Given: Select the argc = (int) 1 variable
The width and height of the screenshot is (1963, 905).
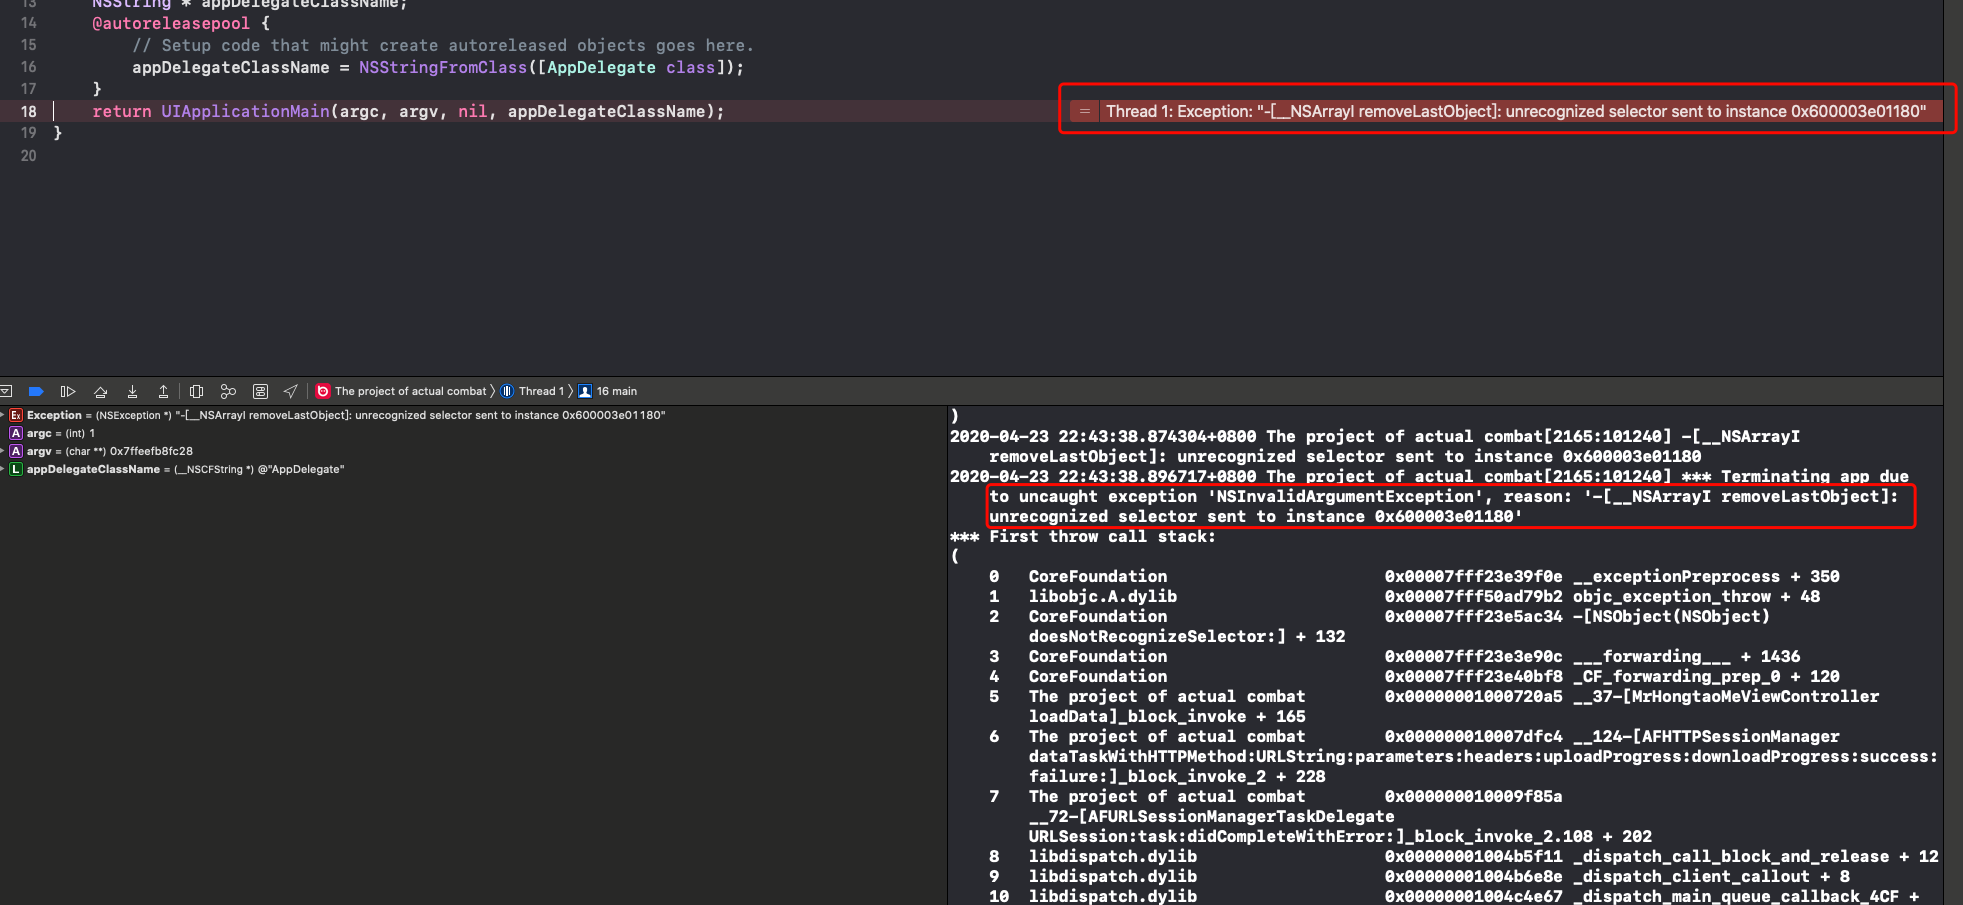Looking at the screenshot, I should 60,433.
